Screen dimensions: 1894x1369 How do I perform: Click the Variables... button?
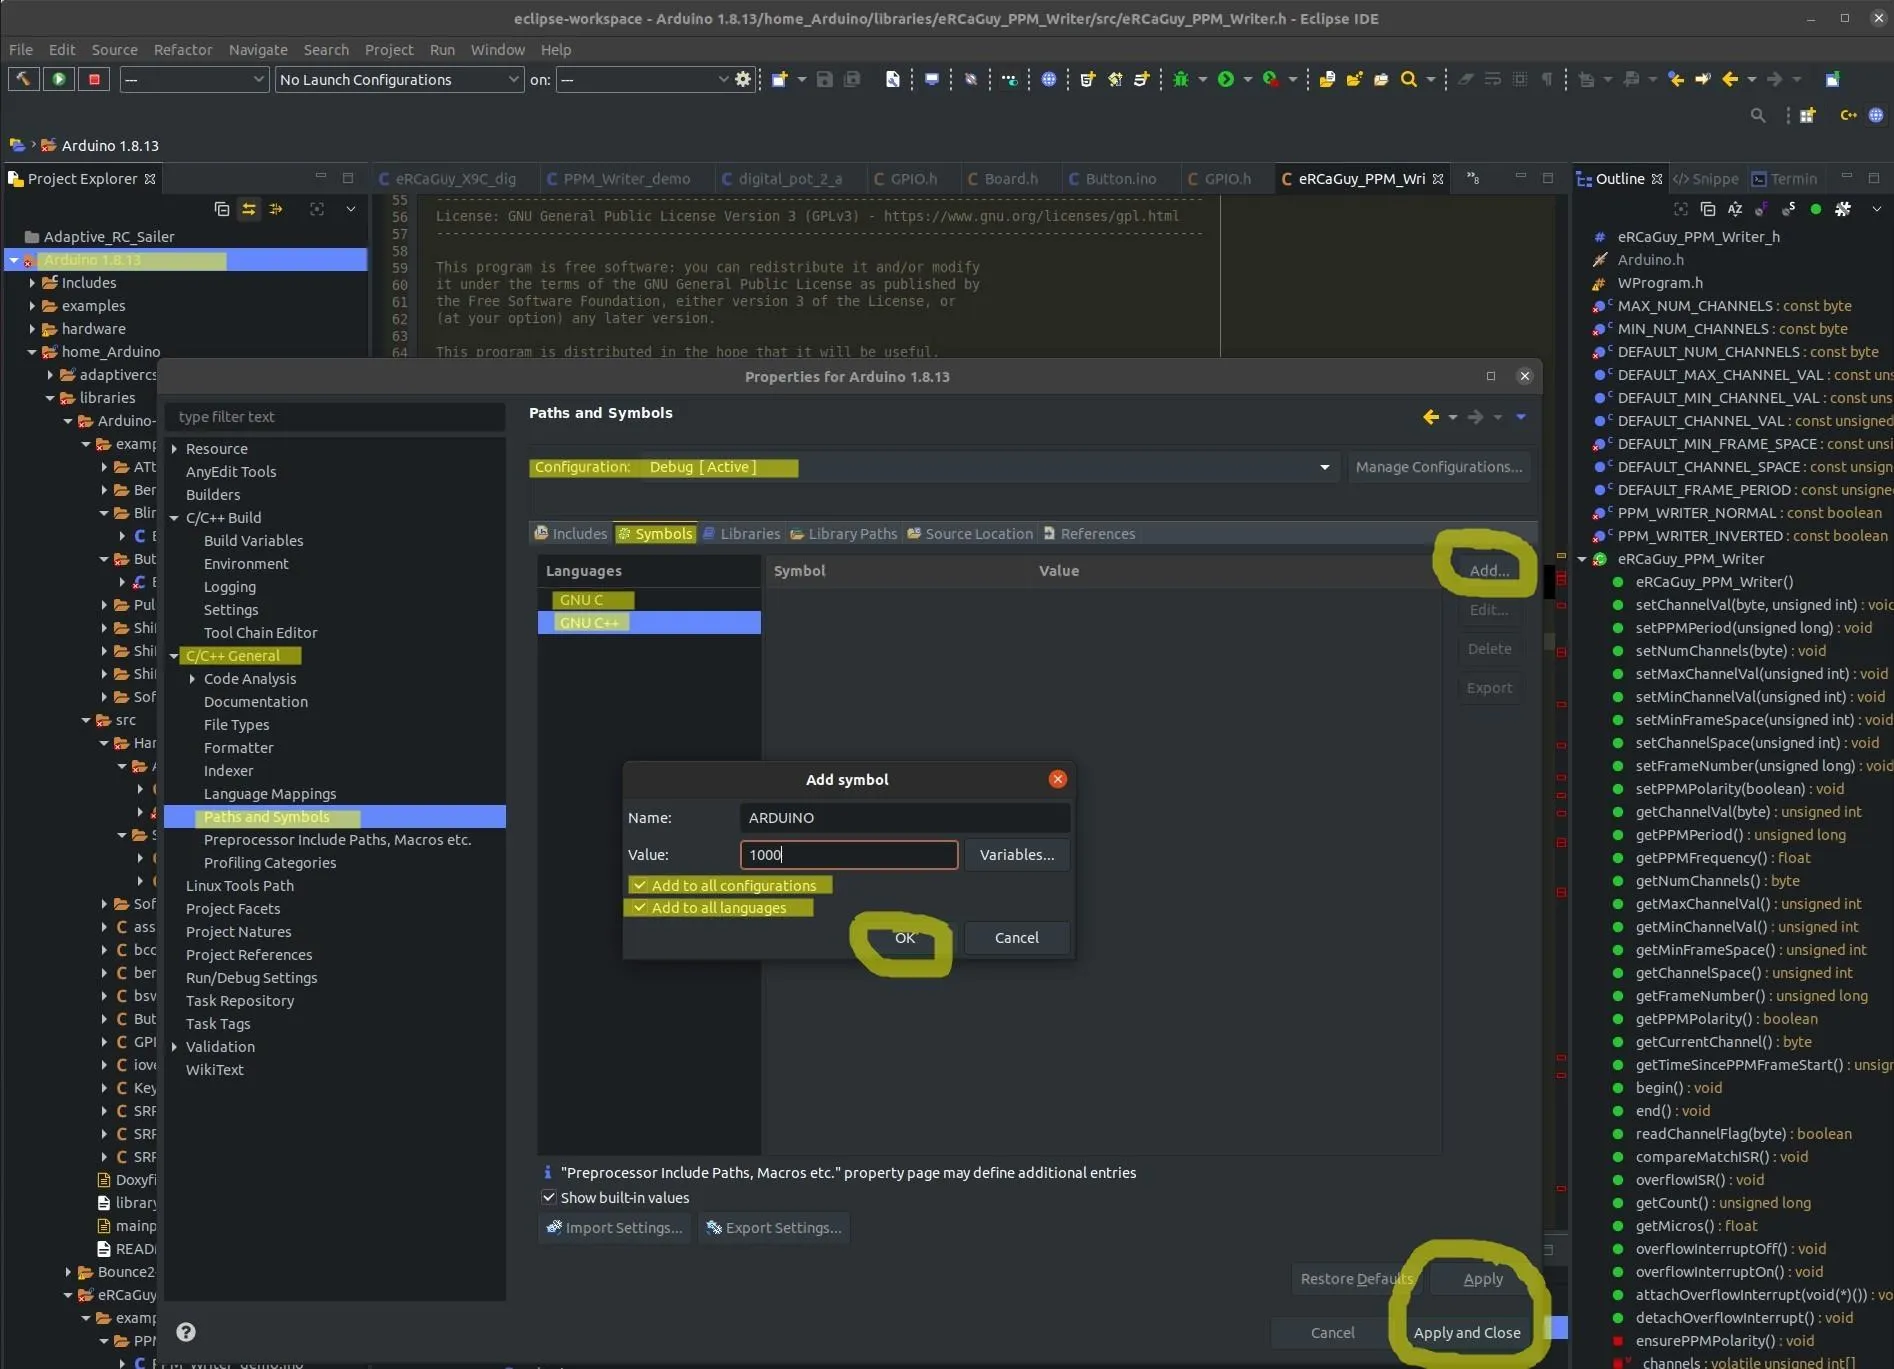pos(1017,855)
